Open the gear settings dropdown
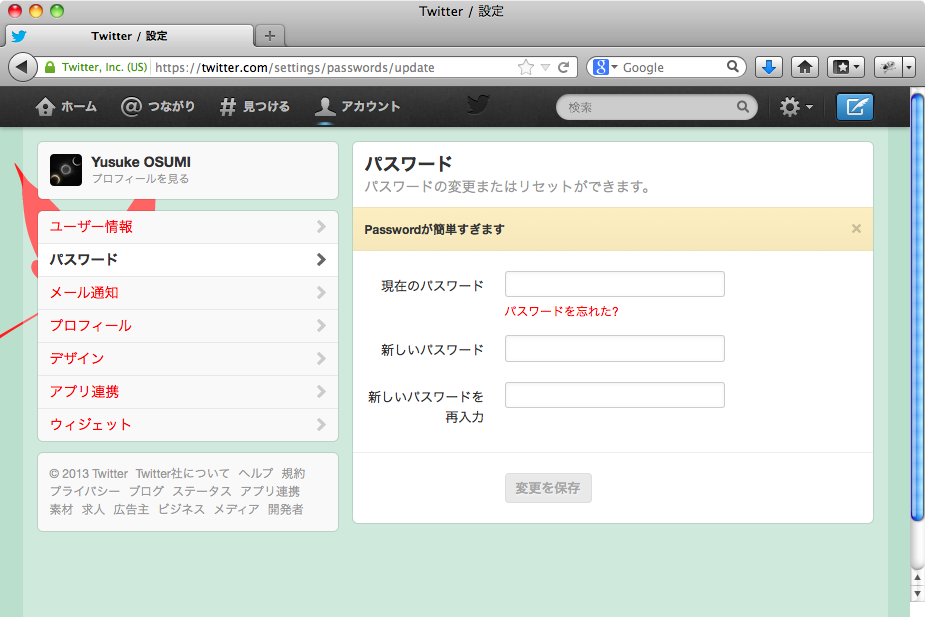This screenshot has width=925, height=617. coord(796,107)
